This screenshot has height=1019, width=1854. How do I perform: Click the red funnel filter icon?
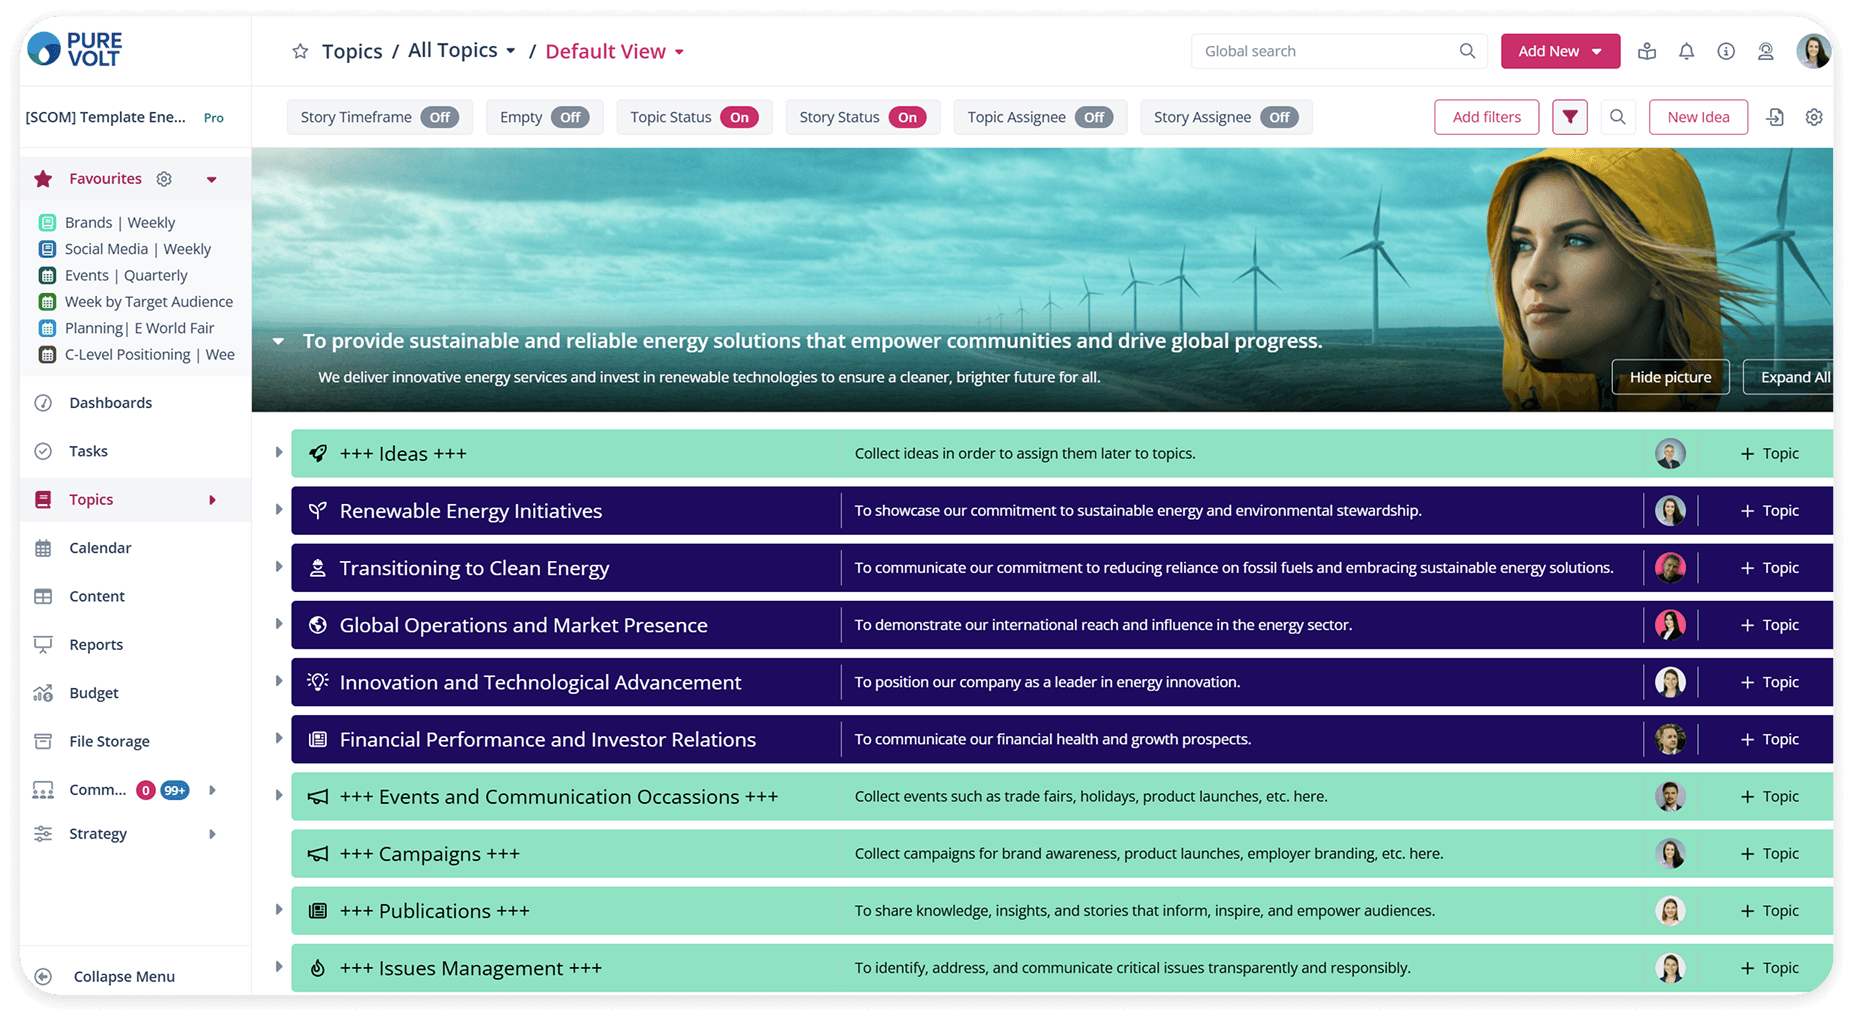click(1570, 117)
